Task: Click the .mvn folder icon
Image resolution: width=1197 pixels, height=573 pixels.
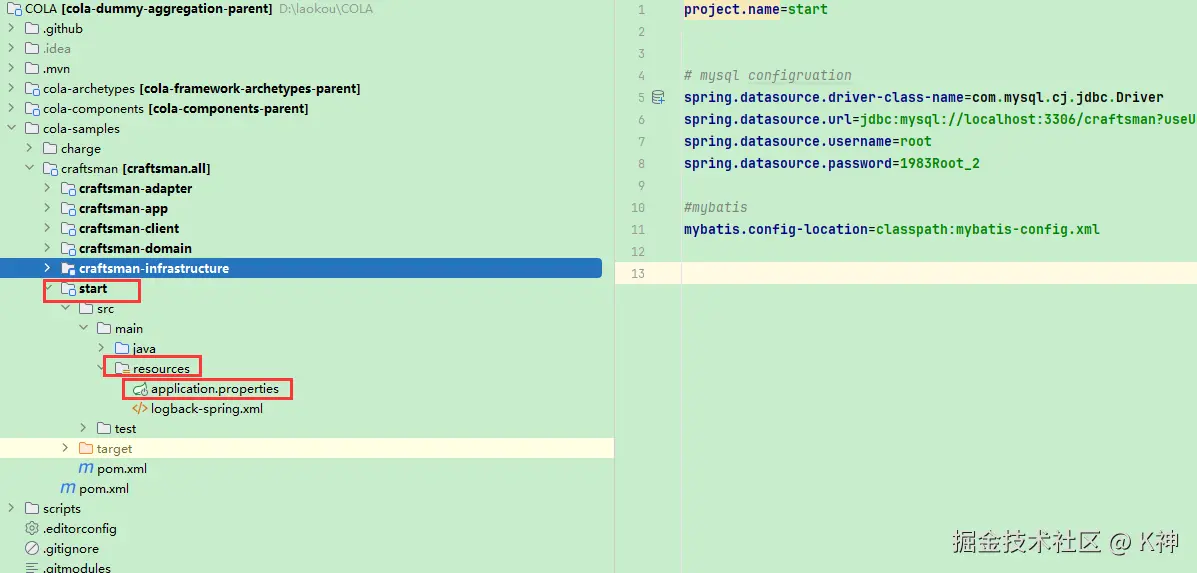Action: pyautogui.click(x=31, y=69)
